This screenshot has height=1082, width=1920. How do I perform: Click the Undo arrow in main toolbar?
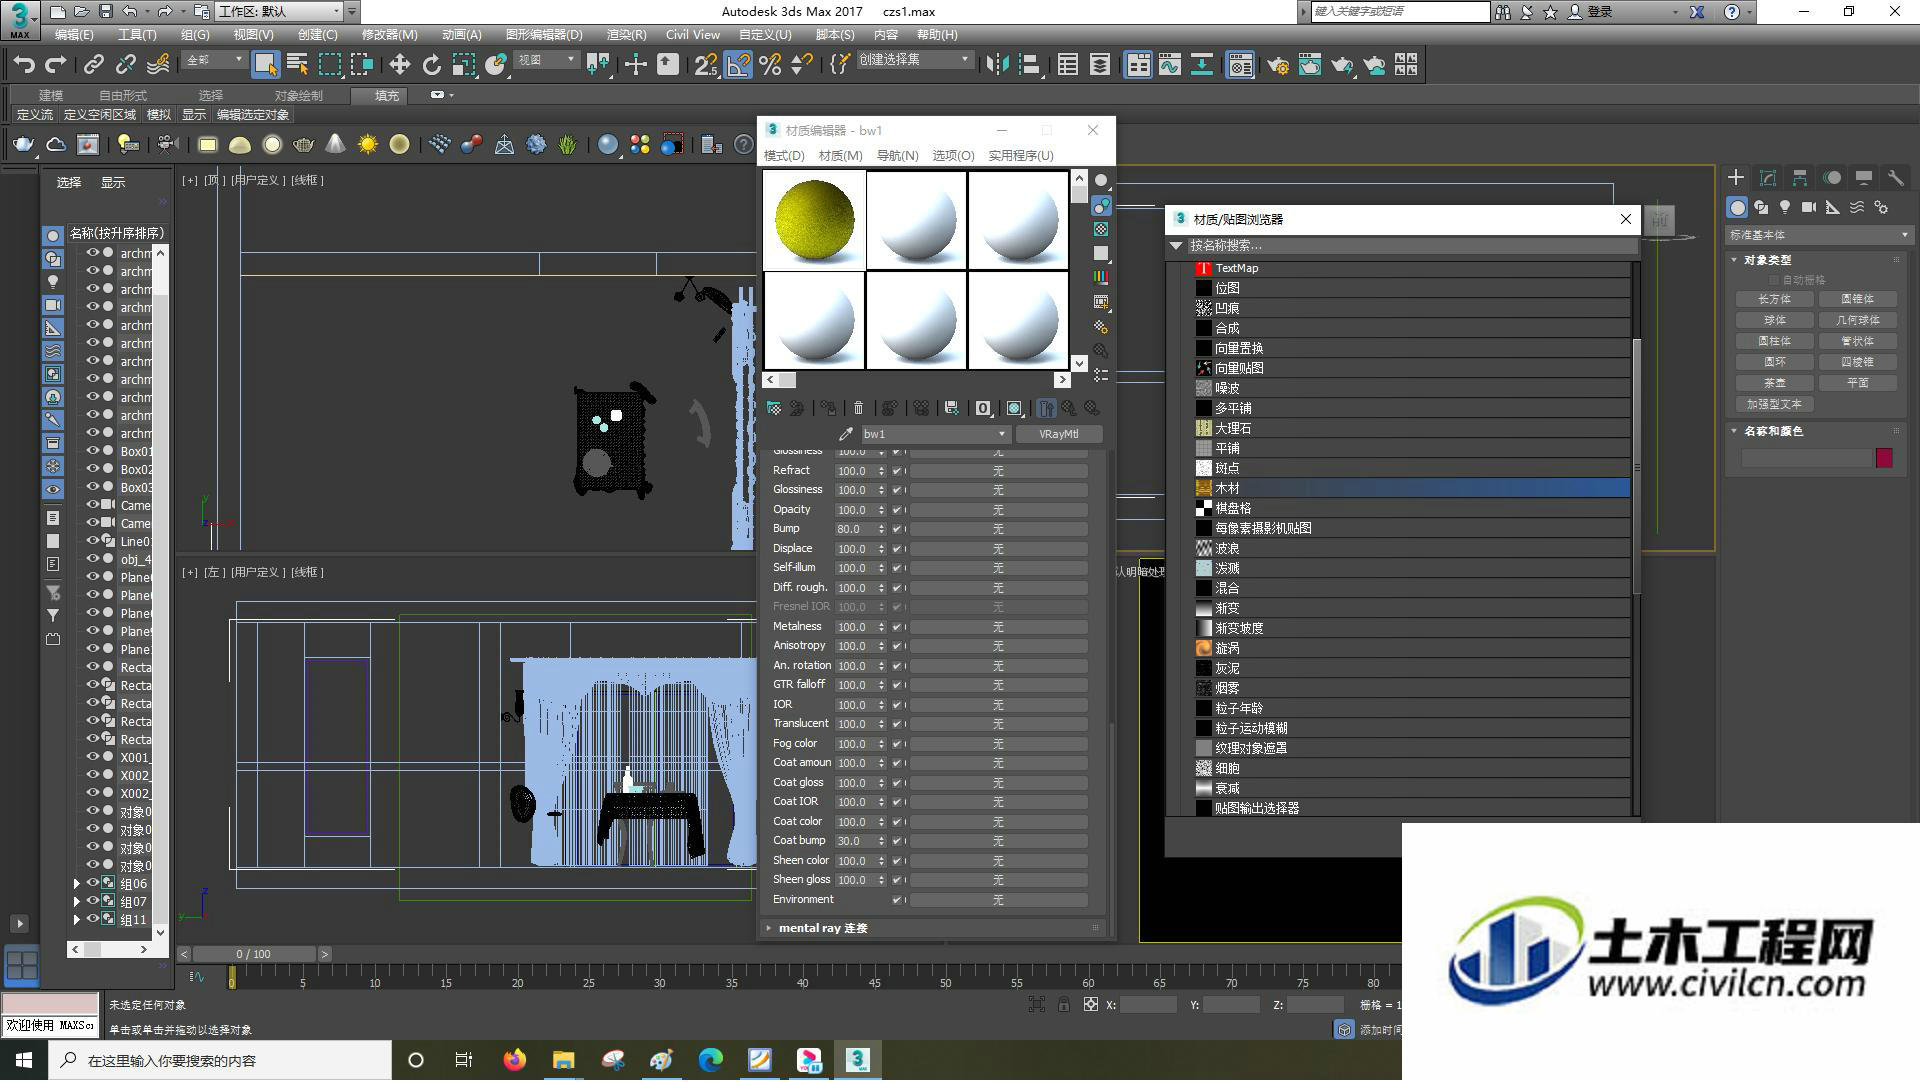pyautogui.click(x=24, y=65)
